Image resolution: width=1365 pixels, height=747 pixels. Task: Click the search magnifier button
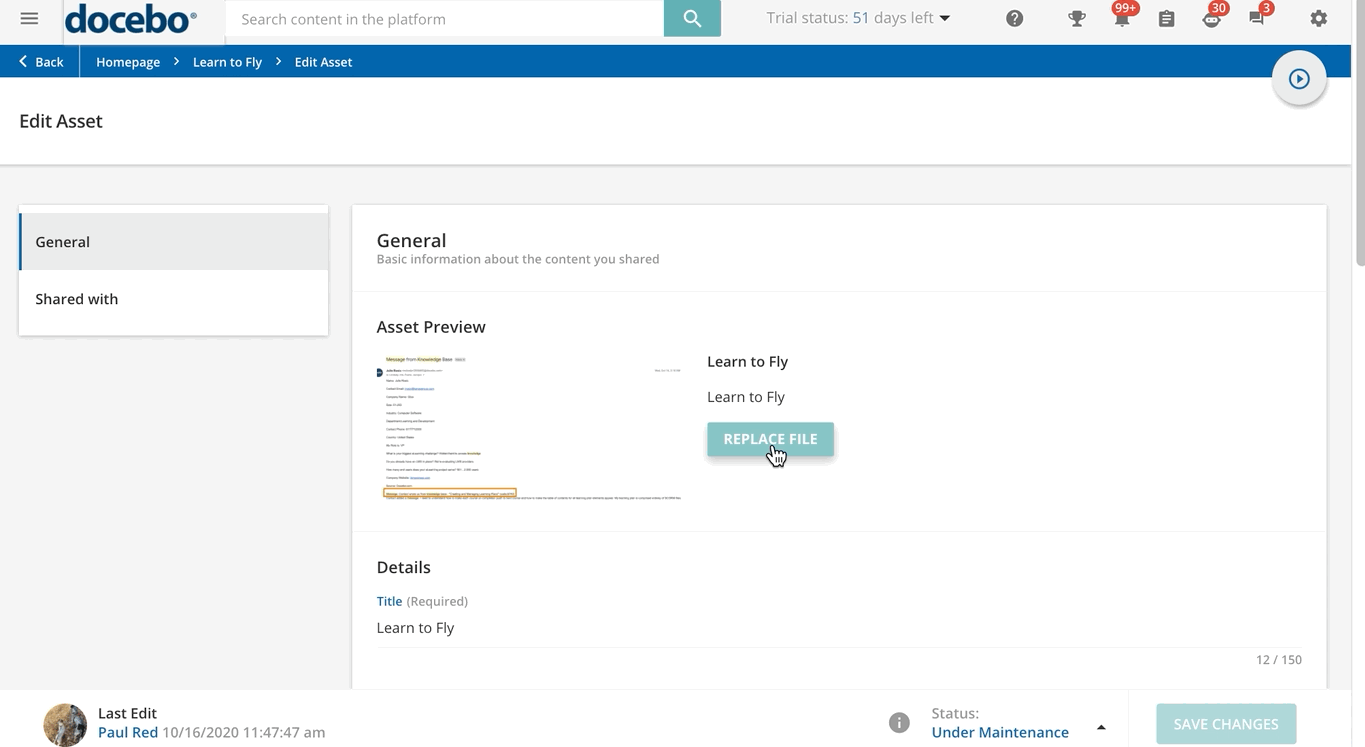pyautogui.click(x=692, y=18)
